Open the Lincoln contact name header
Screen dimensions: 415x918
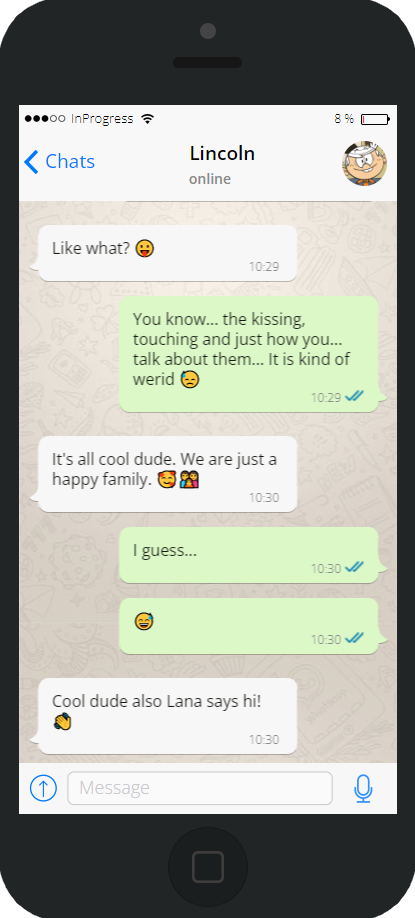(x=222, y=154)
